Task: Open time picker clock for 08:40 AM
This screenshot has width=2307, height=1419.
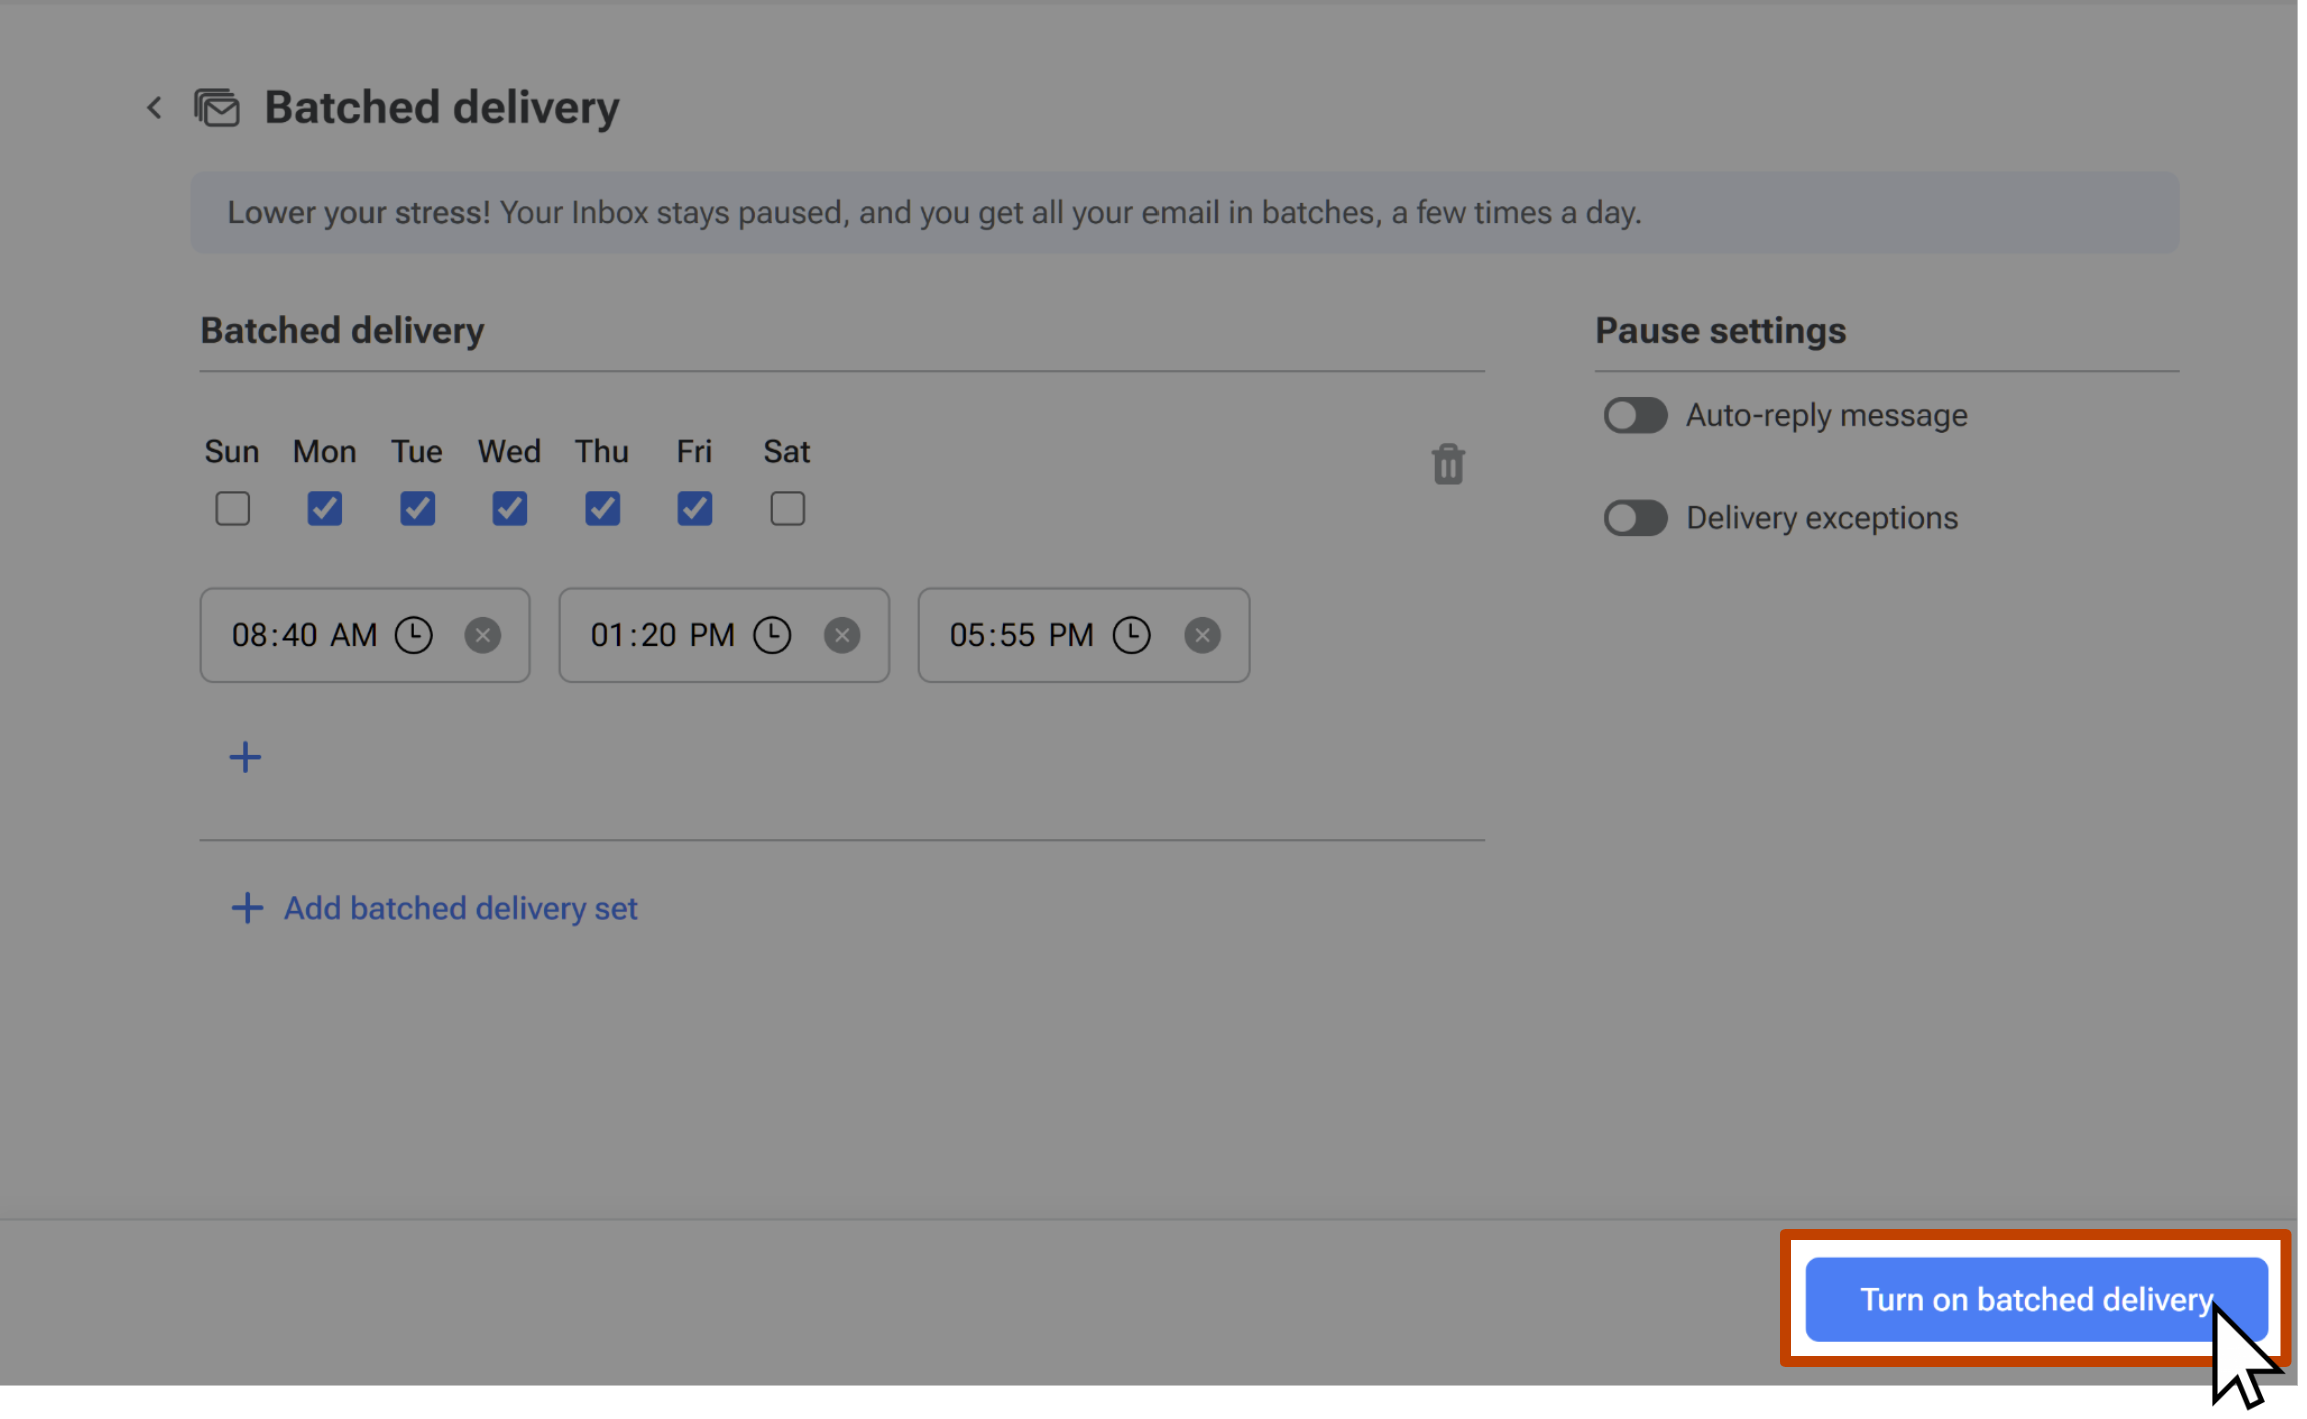Action: coord(413,635)
